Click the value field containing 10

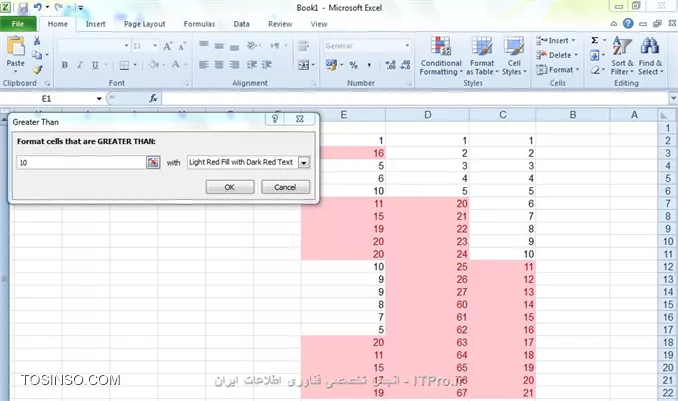(x=81, y=163)
